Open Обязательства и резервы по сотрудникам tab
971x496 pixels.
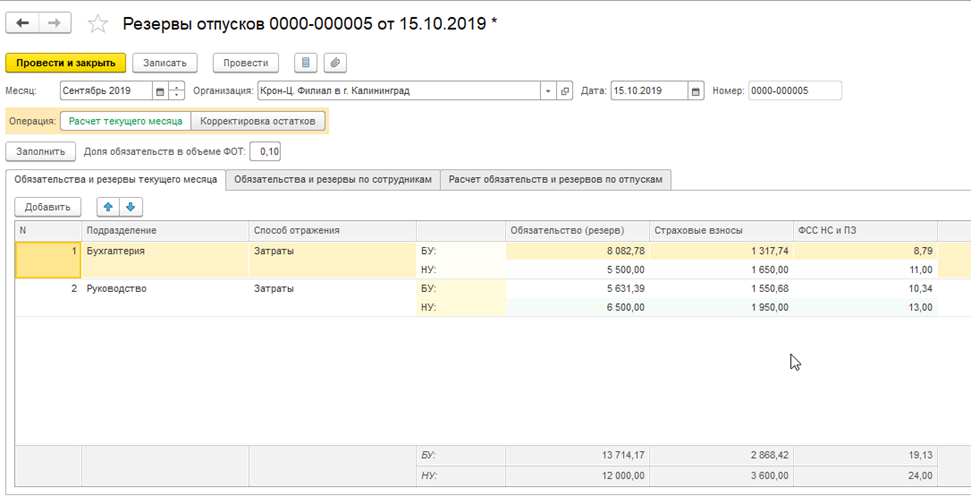(333, 179)
